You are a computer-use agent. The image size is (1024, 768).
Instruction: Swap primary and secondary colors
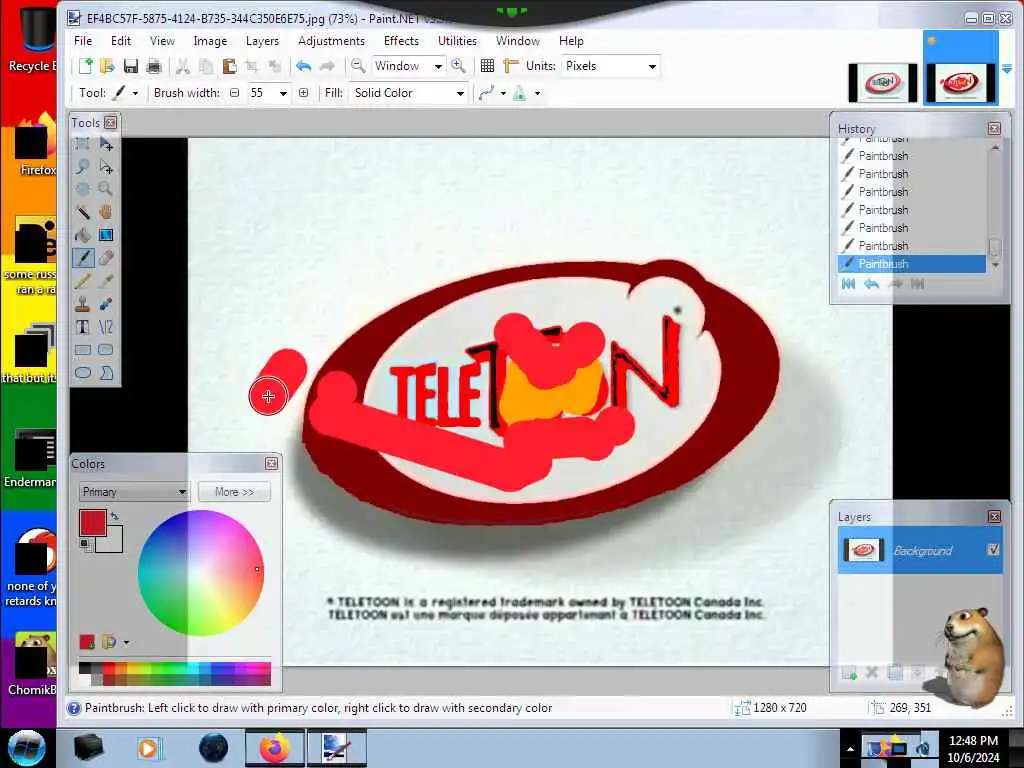tap(115, 517)
